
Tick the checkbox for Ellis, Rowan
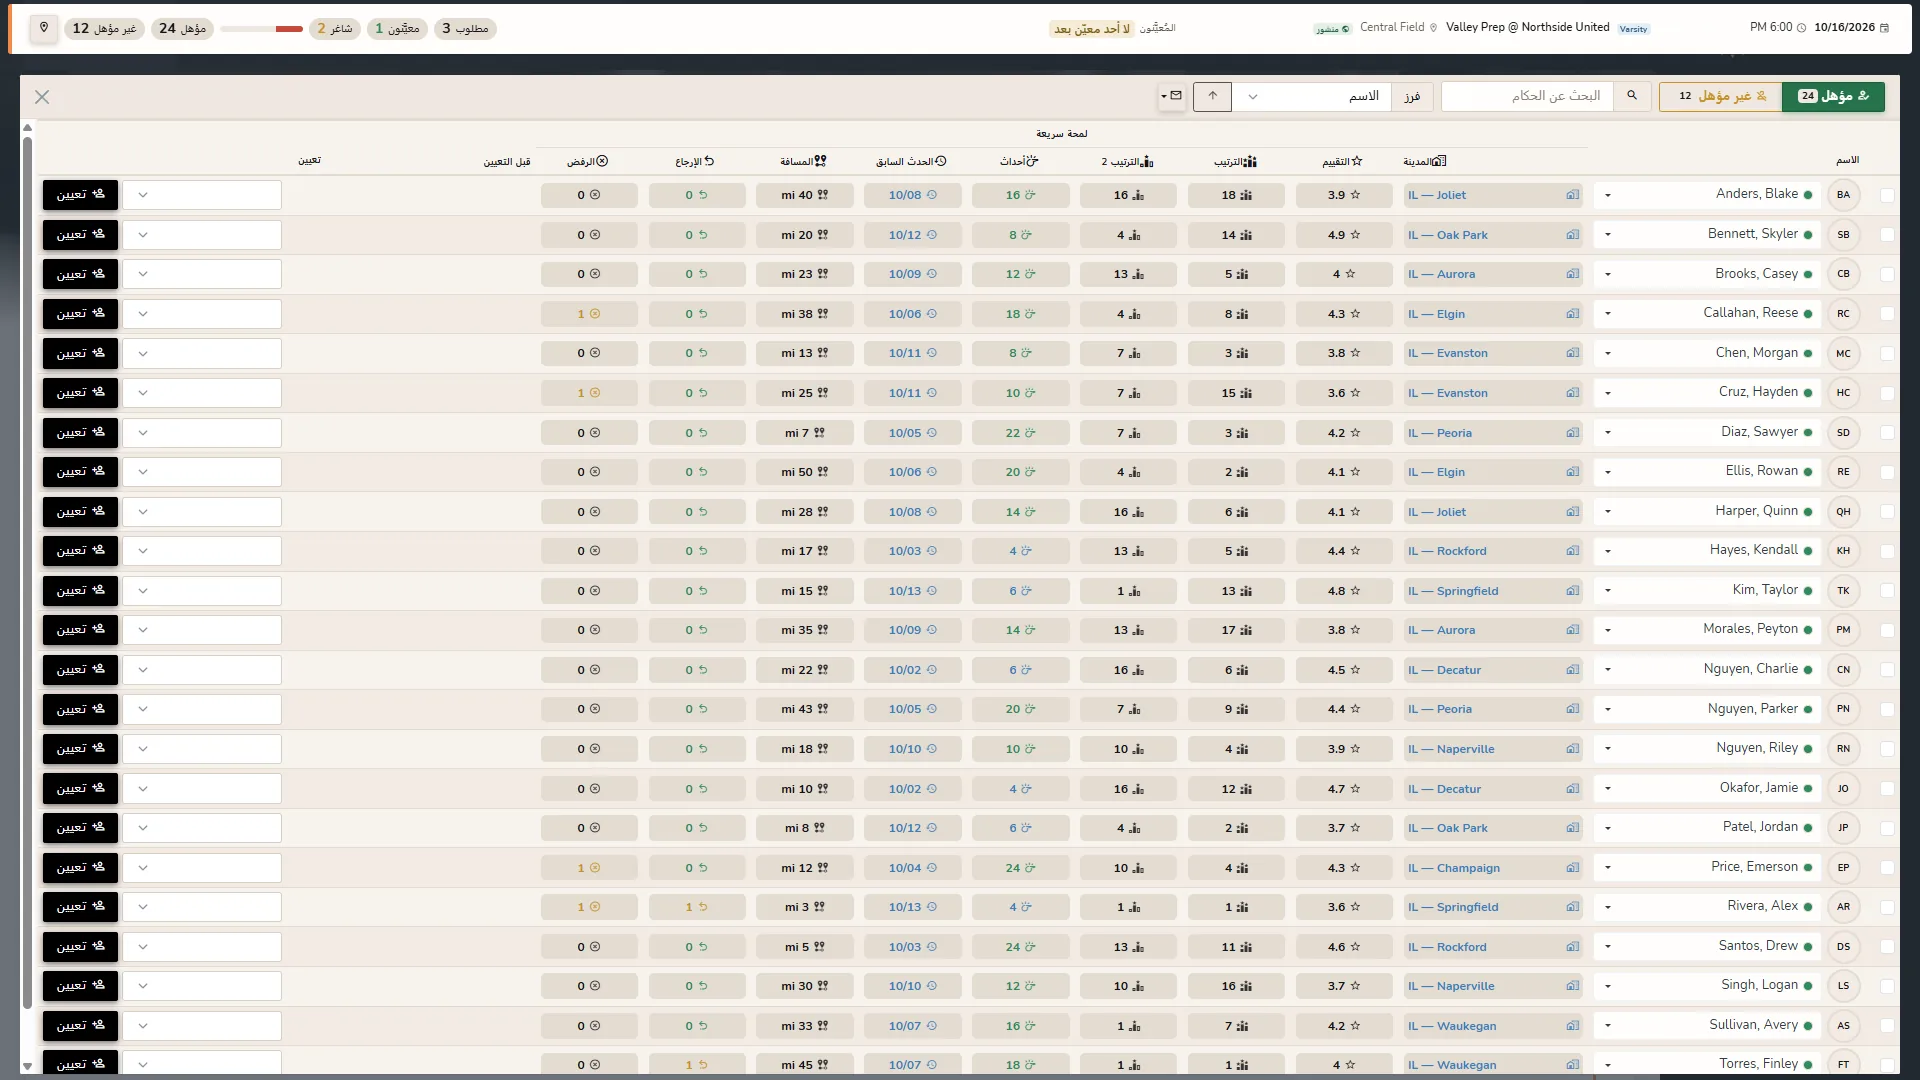coord(1887,472)
